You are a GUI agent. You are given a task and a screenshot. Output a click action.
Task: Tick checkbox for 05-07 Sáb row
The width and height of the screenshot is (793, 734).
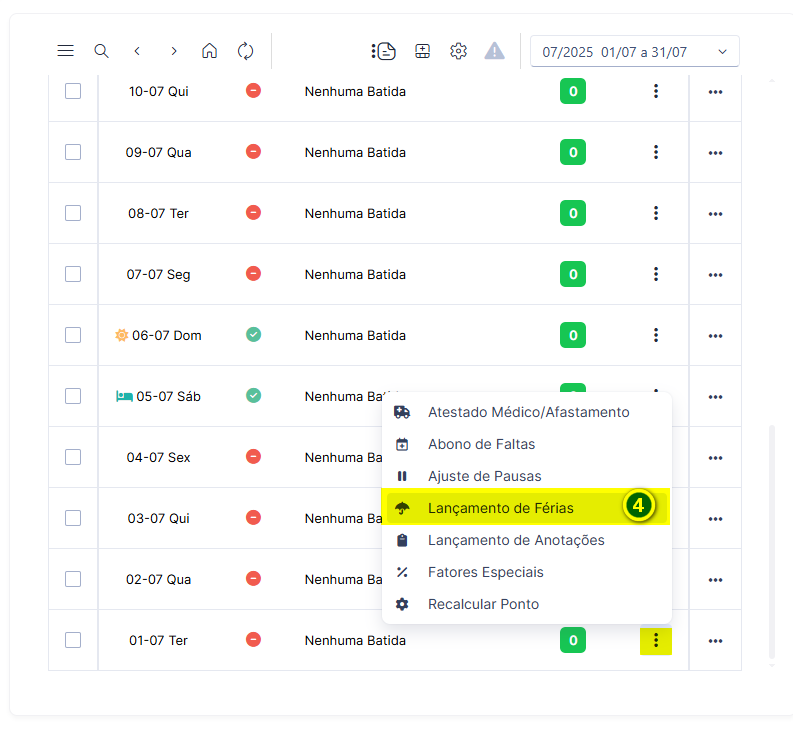[73, 396]
